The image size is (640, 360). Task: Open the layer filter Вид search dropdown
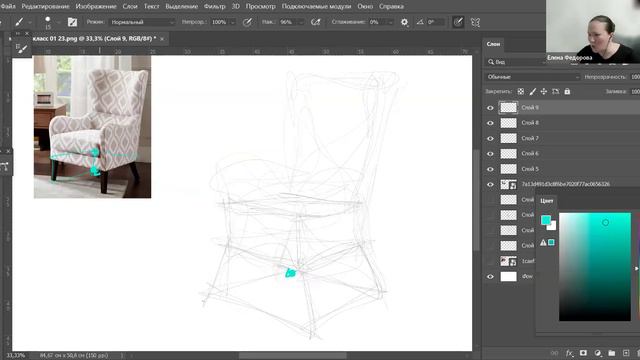(x=516, y=62)
